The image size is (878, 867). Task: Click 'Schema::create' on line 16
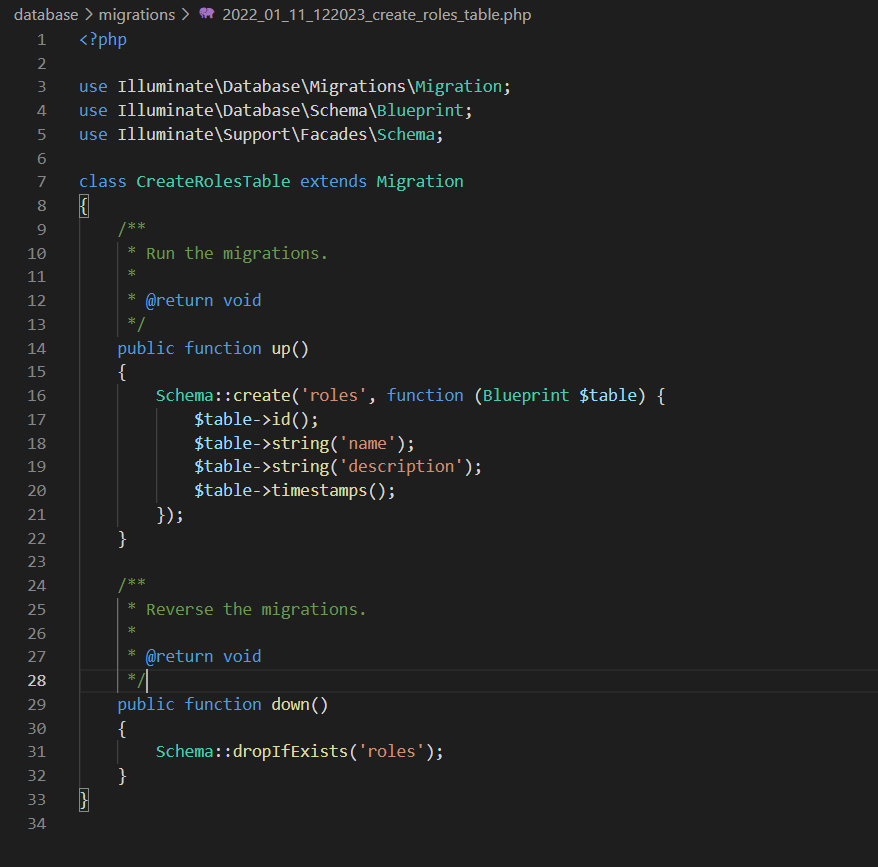coord(223,395)
